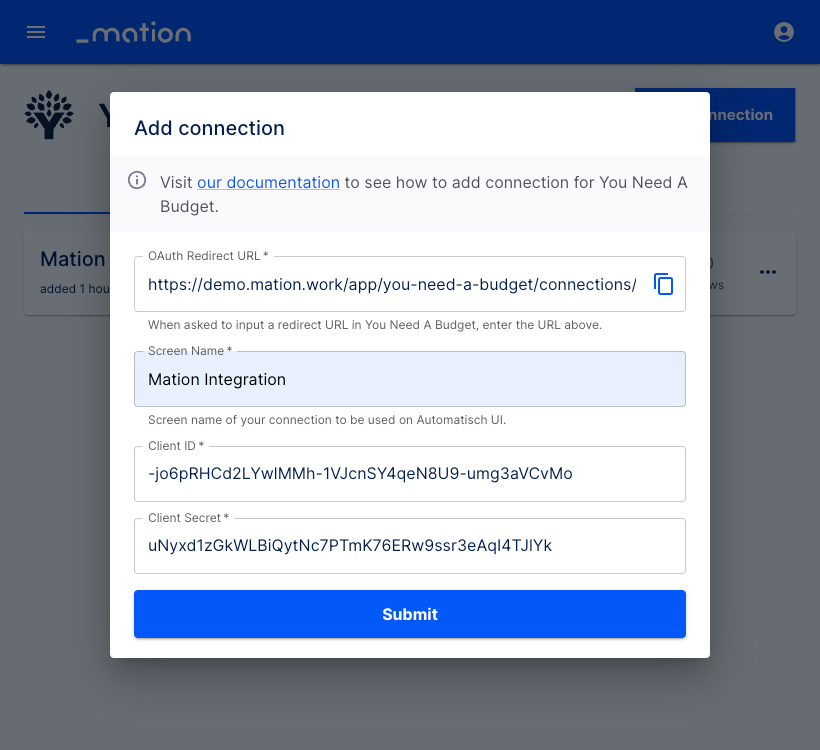Click the OAuth Redirect URL text field
The image size is (820, 750).
(392, 285)
